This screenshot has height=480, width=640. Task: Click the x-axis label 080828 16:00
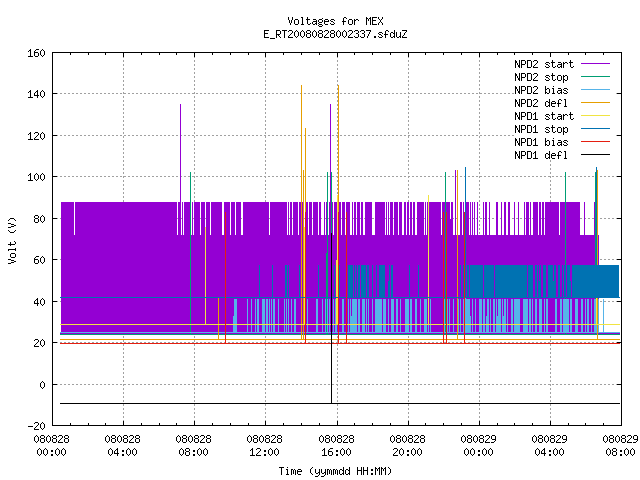(336, 446)
